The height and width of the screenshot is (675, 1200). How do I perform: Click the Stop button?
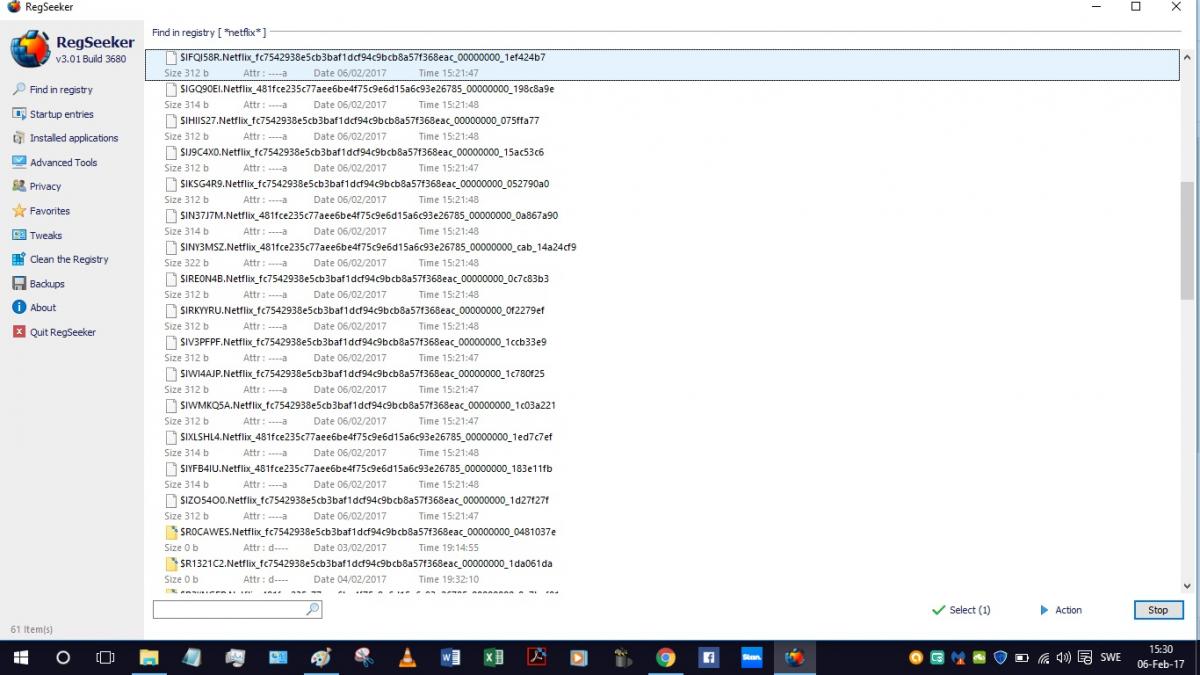coord(1158,610)
